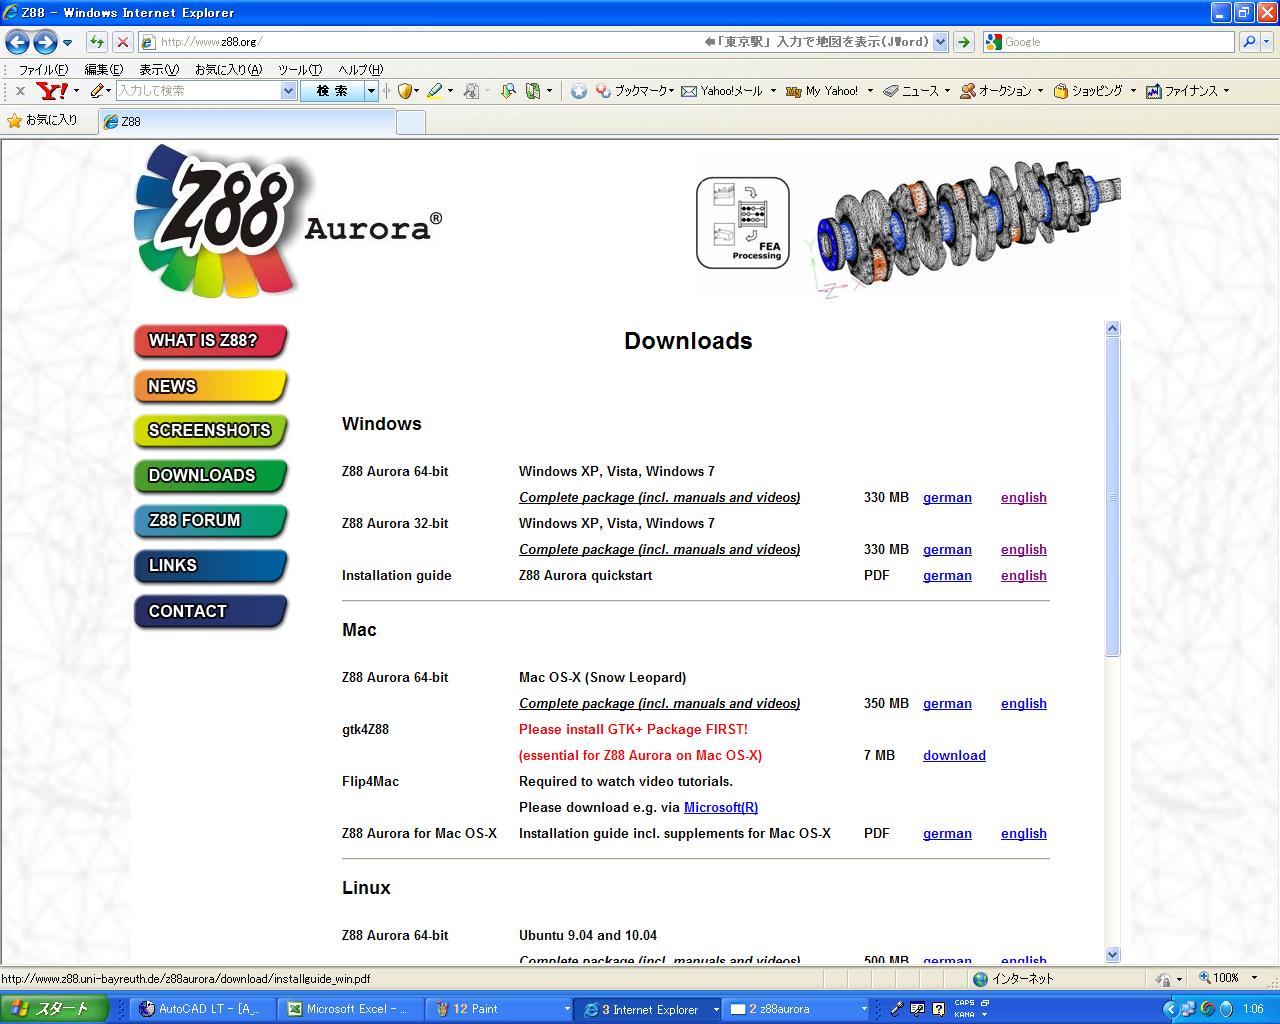Click the CONTACT navigation button
The image size is (1280, 1024).
tap(210, 611)
